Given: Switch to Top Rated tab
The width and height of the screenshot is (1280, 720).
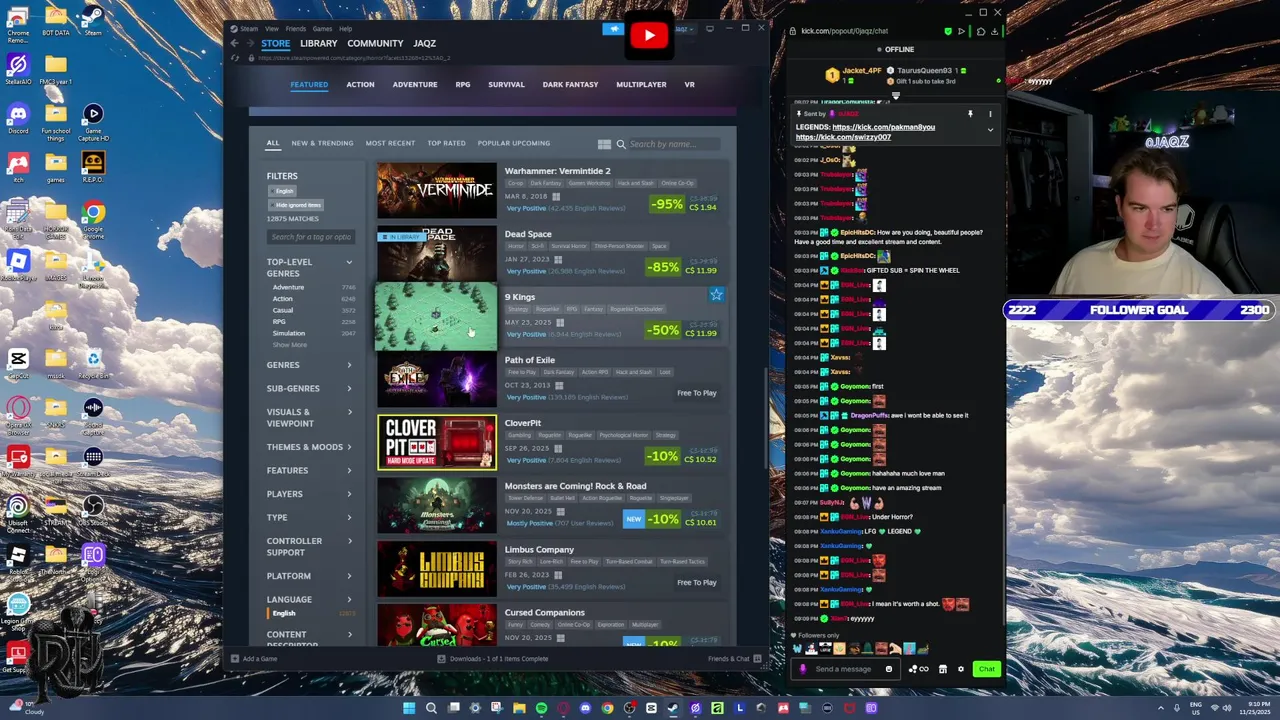Looking at the screenshot, I should point(446,143).
